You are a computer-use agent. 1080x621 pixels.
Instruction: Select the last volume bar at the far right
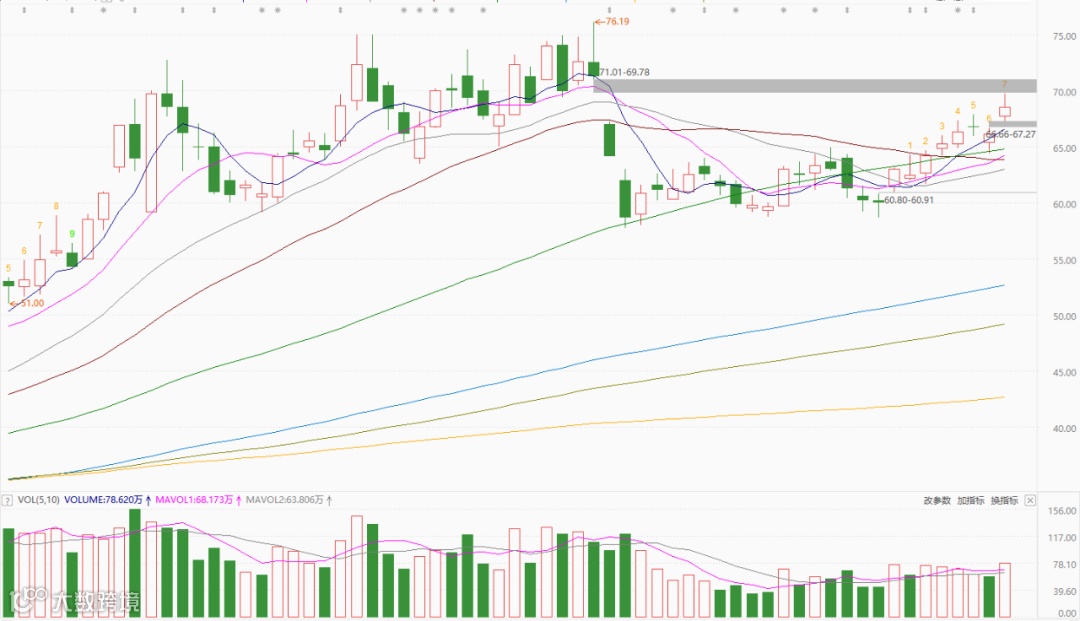tap(1005, 590)
